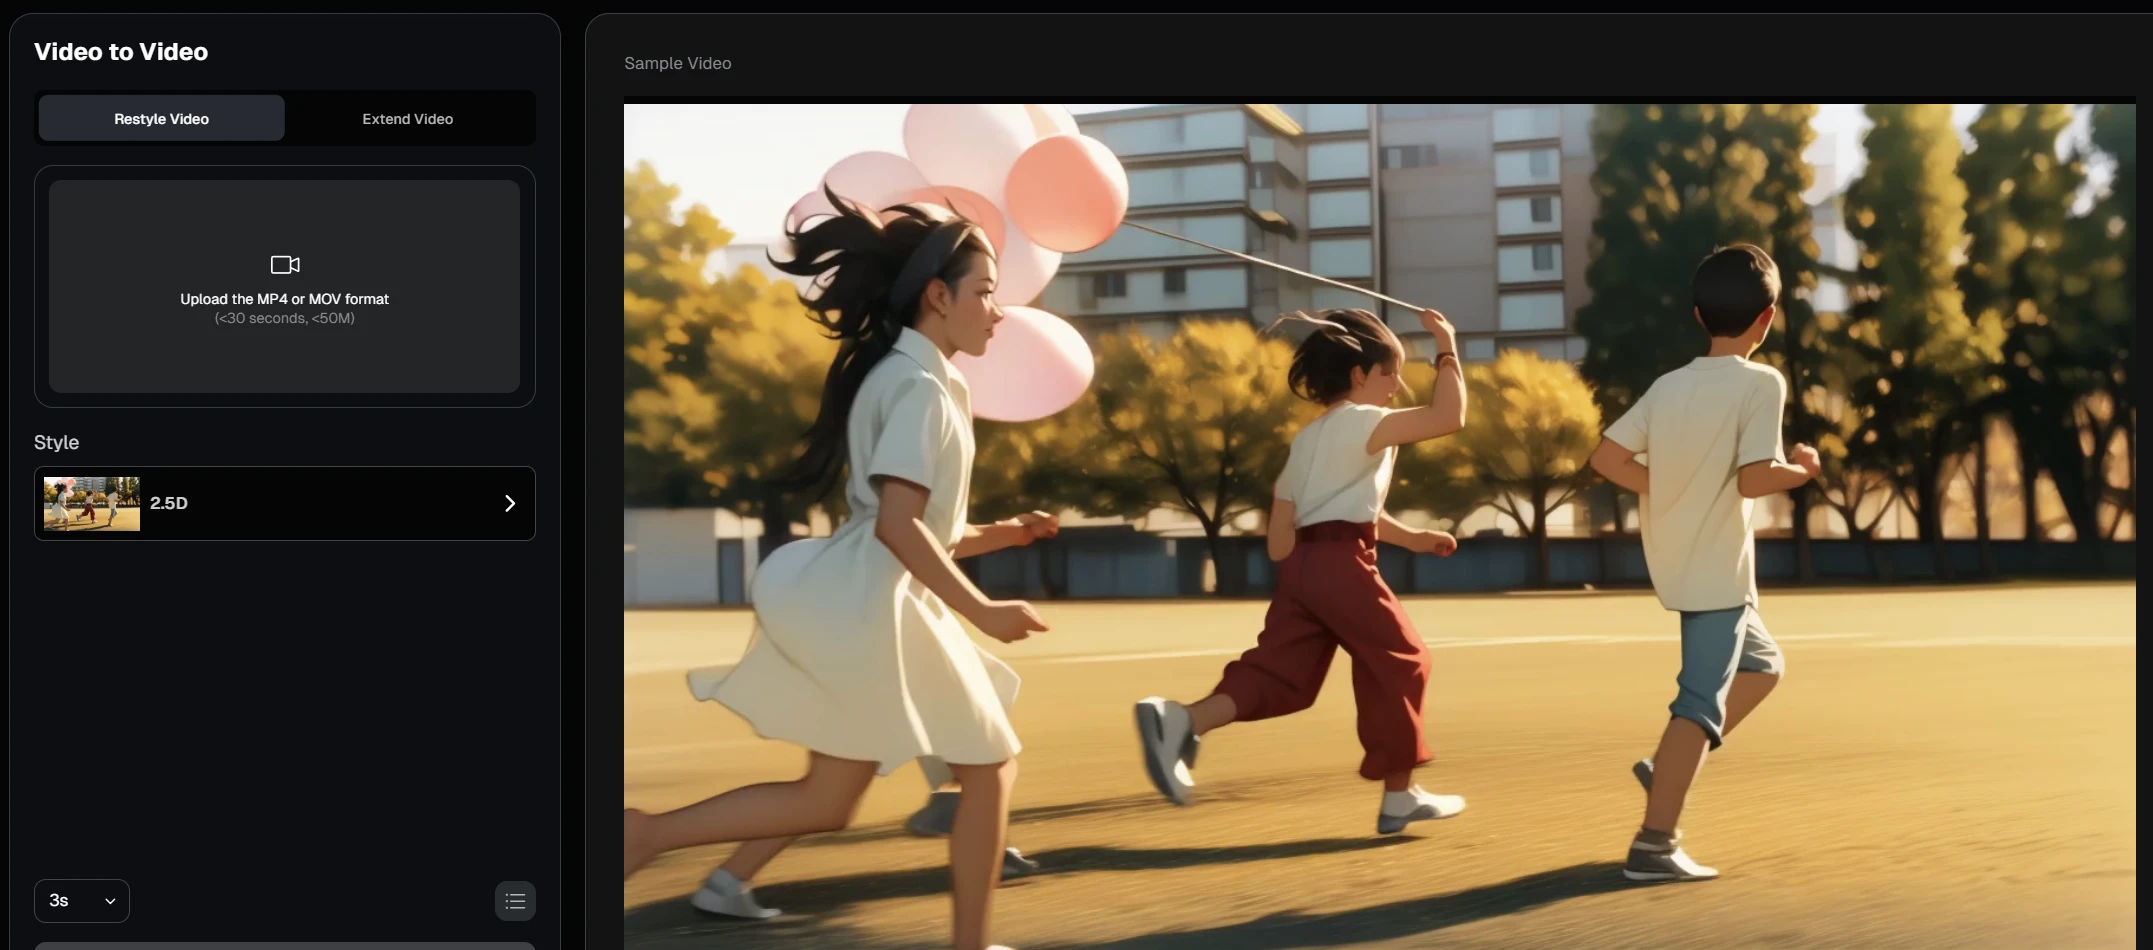The height and width of the screenshot is (950, 2153).
Task: Click the right chevron on the 2.5D style row
Action: tap(510, 503)
